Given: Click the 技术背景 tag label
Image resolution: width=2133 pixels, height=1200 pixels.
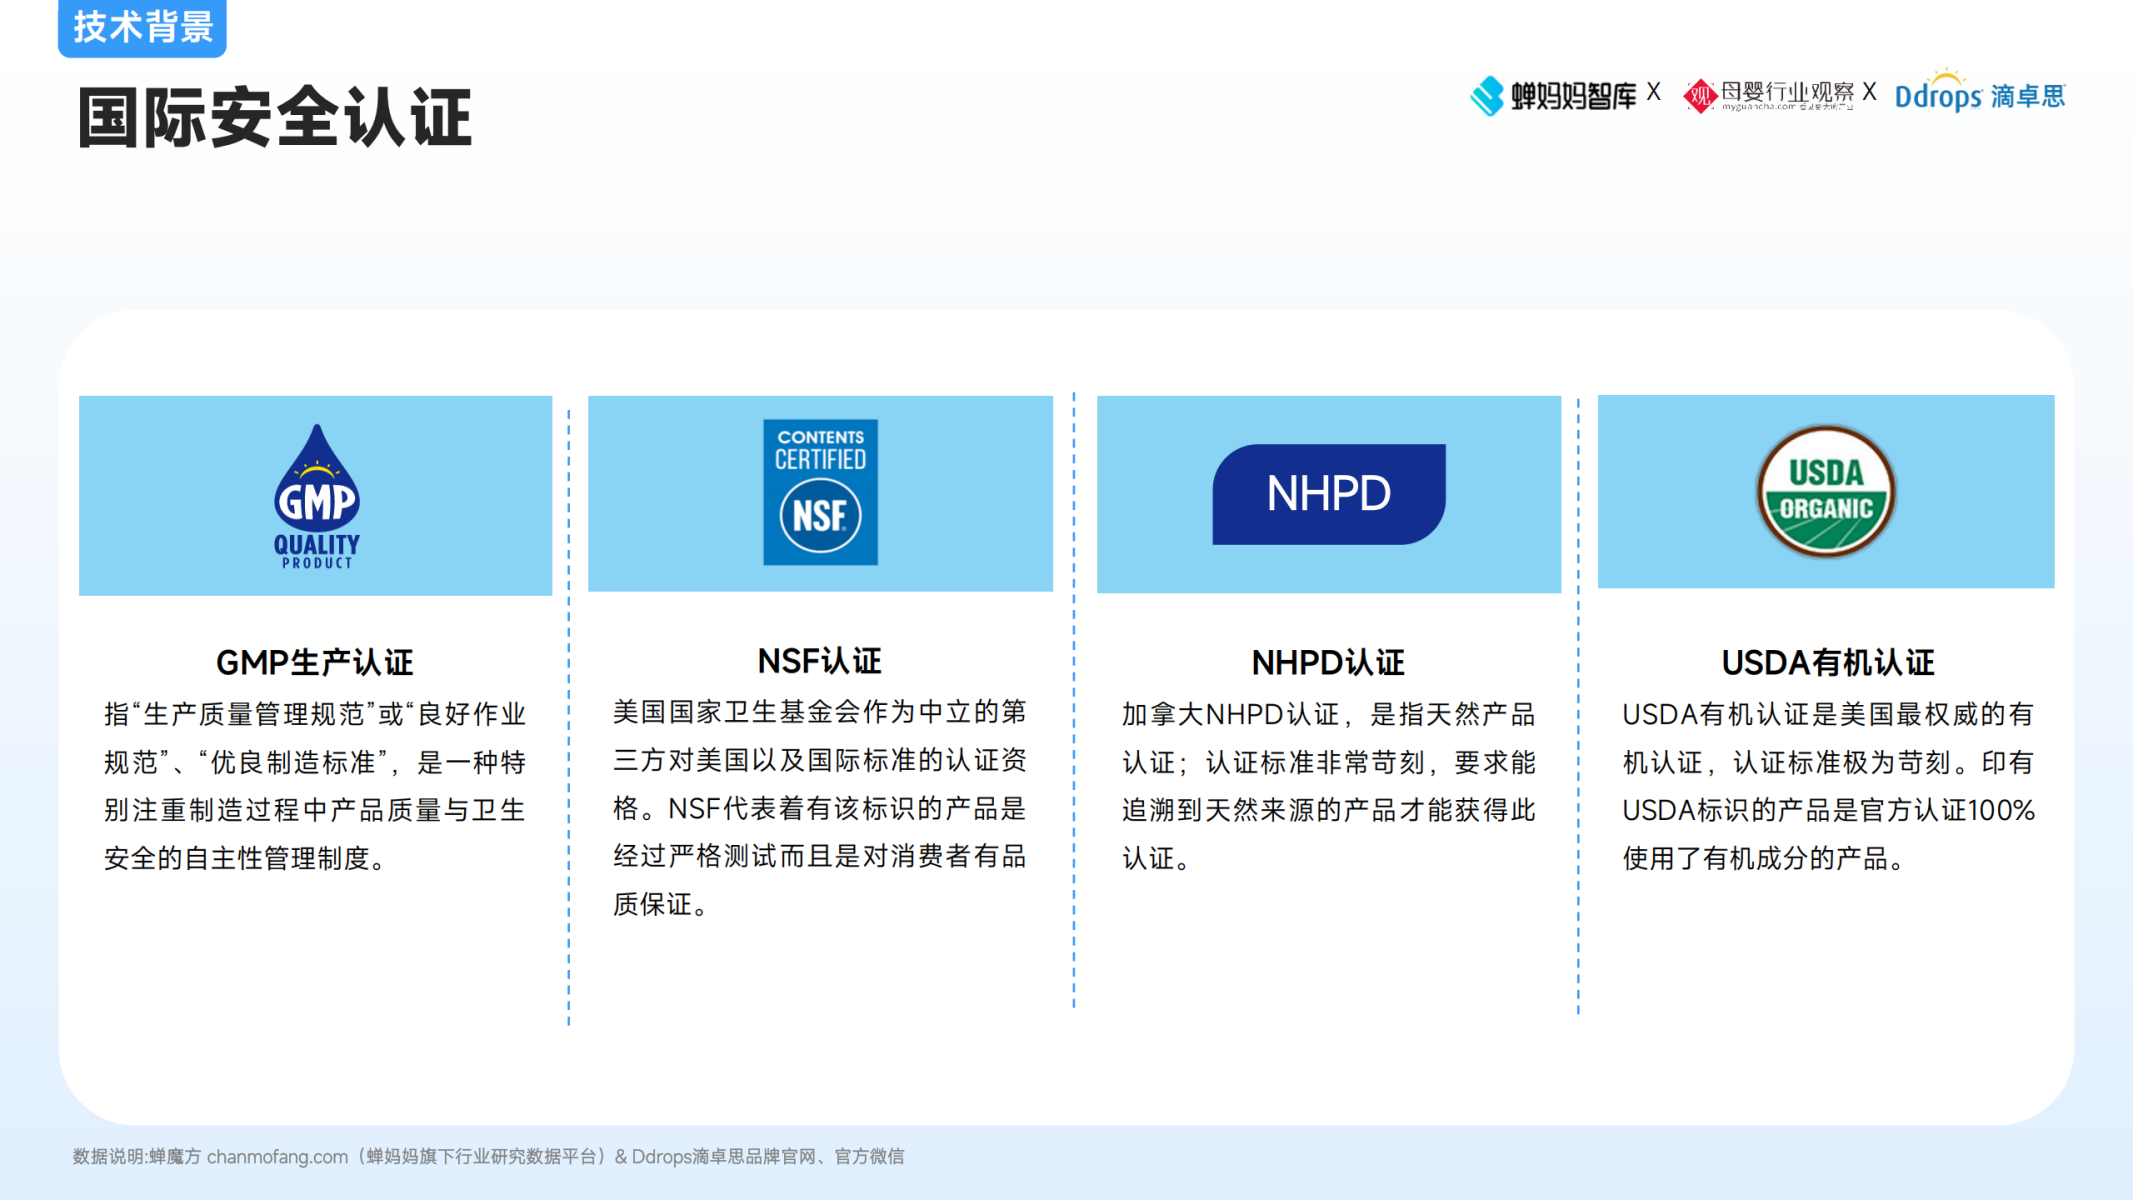Looking at the screenshot, I should click(x=143, y=27).
